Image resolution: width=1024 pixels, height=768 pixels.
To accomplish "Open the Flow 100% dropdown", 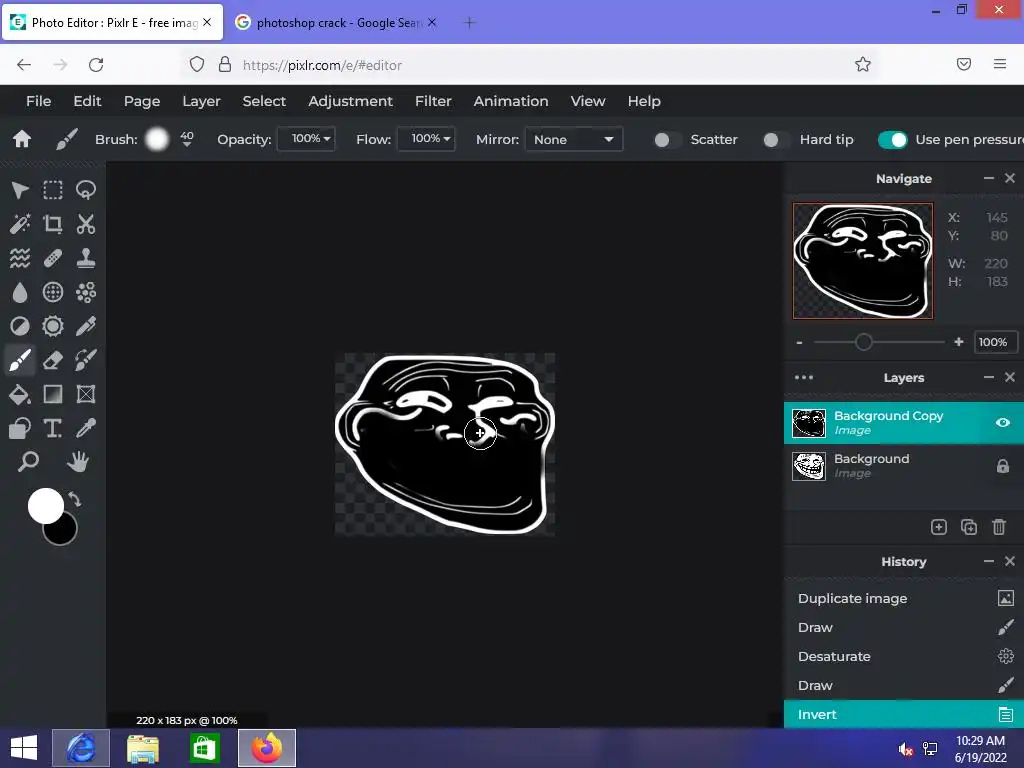I will click(426, 138).
